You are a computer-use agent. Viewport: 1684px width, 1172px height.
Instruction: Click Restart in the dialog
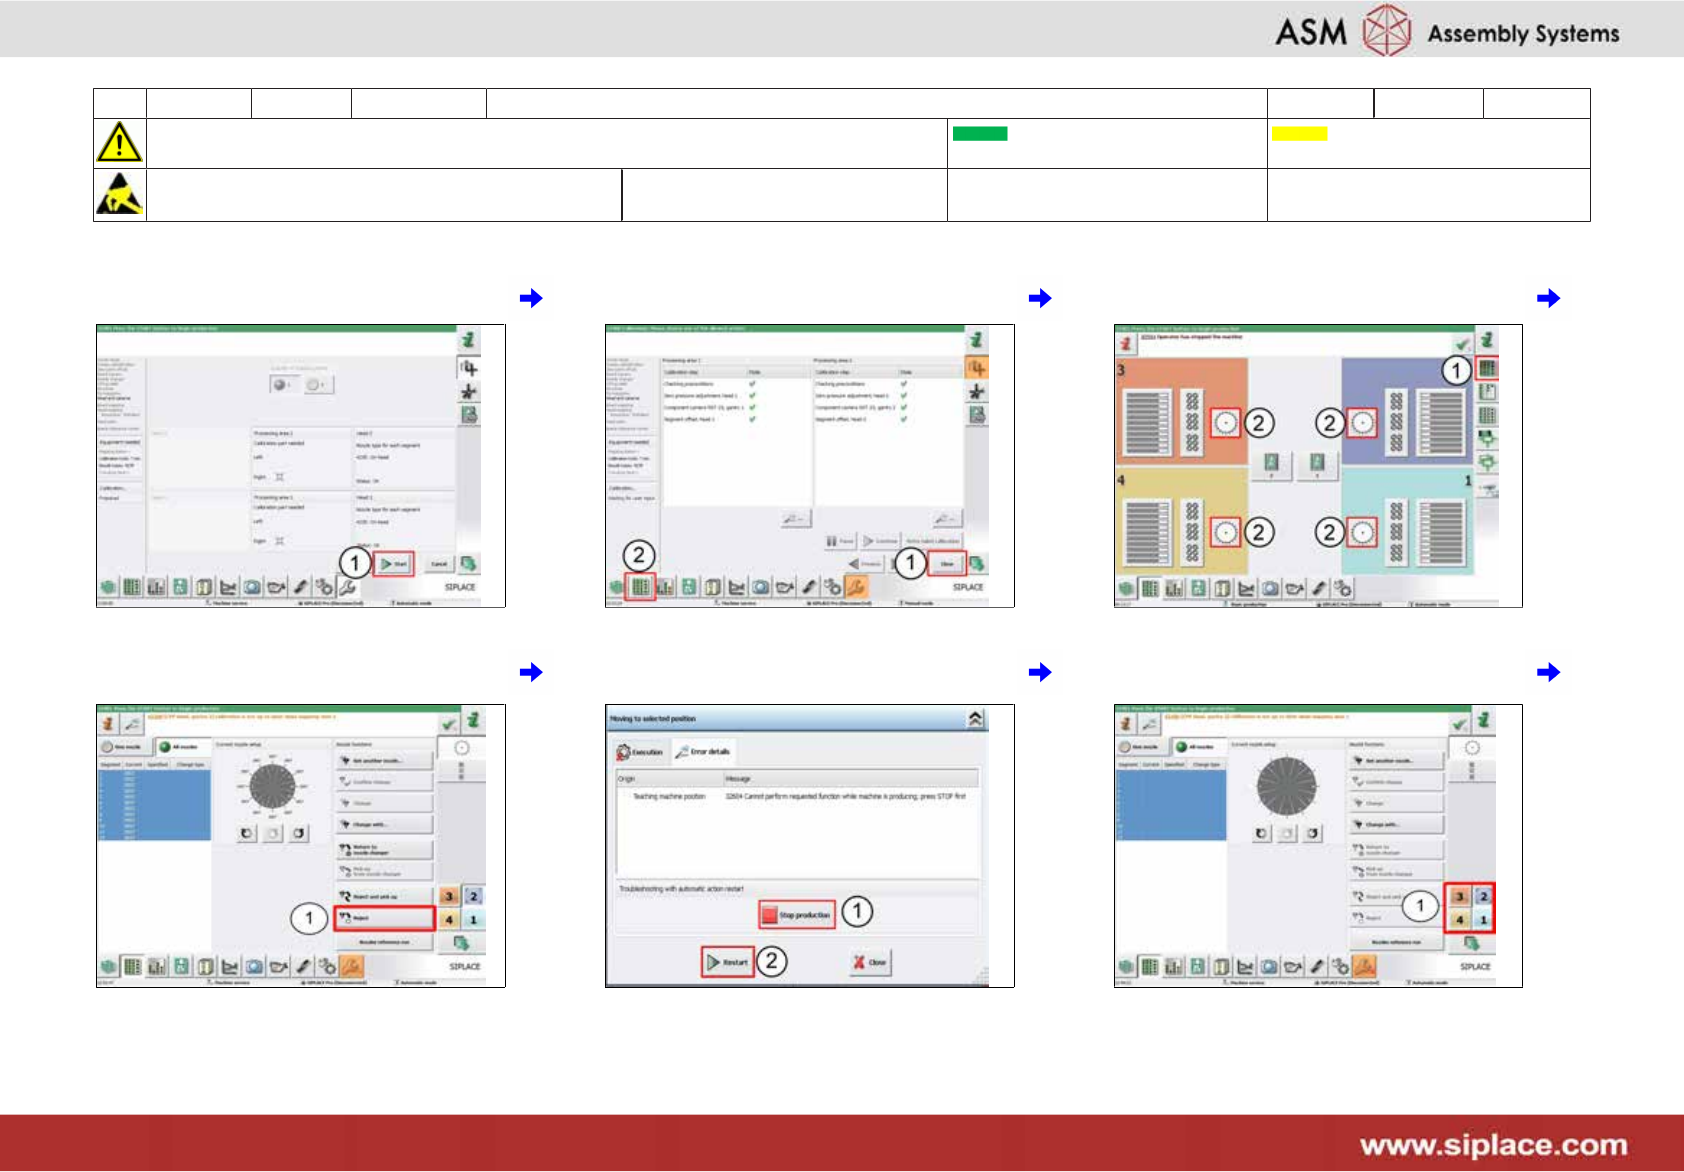[x=728, y=962]
